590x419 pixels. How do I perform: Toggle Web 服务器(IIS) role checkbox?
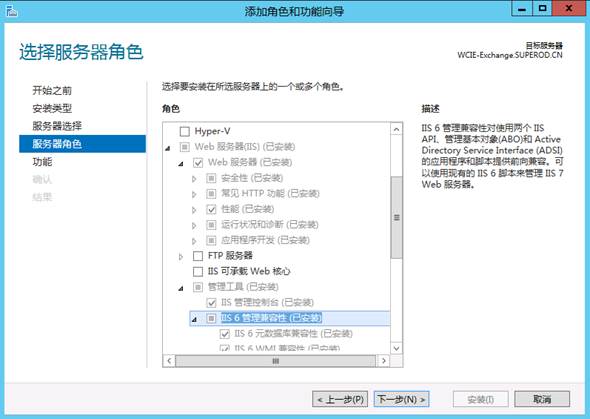[184, 147]
